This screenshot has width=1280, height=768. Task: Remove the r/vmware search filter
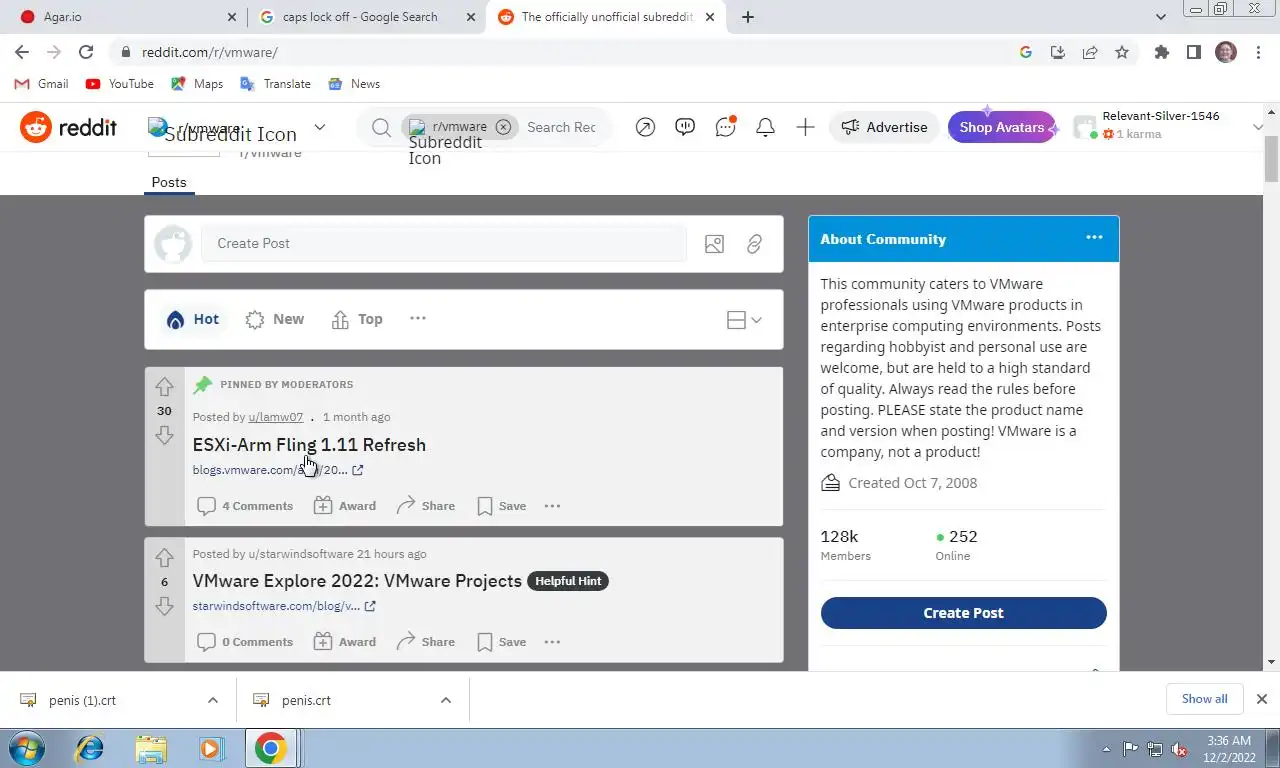[503, 127]
